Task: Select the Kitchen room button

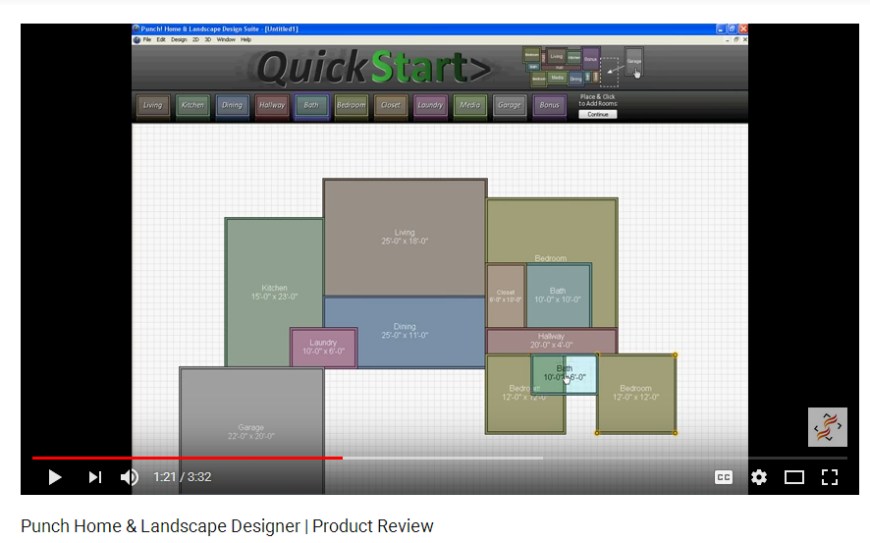Action: [193, 105]
